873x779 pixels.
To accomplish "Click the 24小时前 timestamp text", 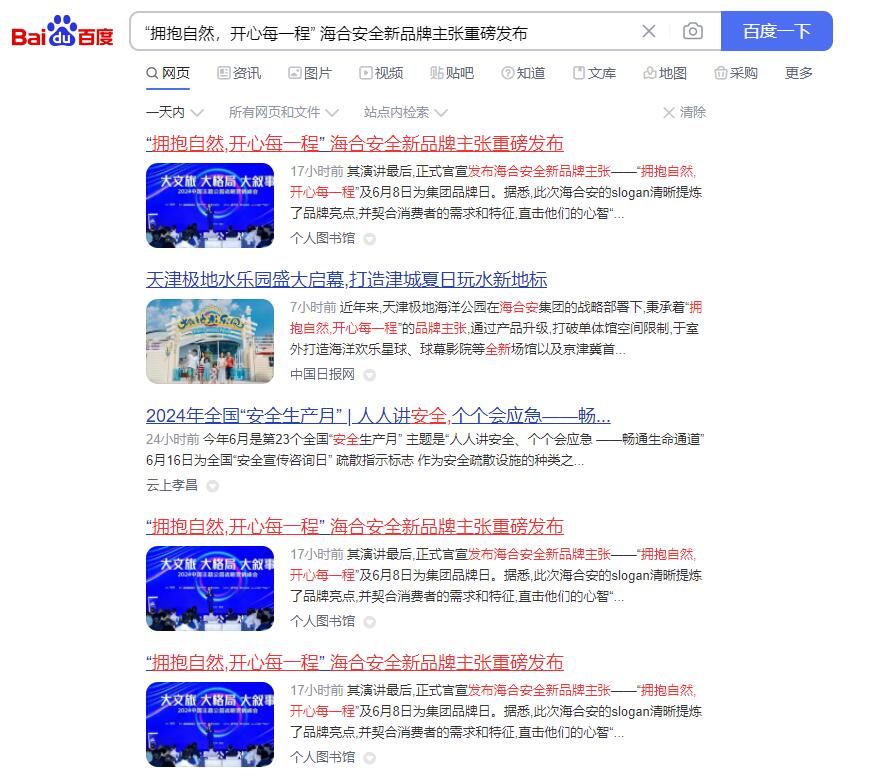I will 173,439.
